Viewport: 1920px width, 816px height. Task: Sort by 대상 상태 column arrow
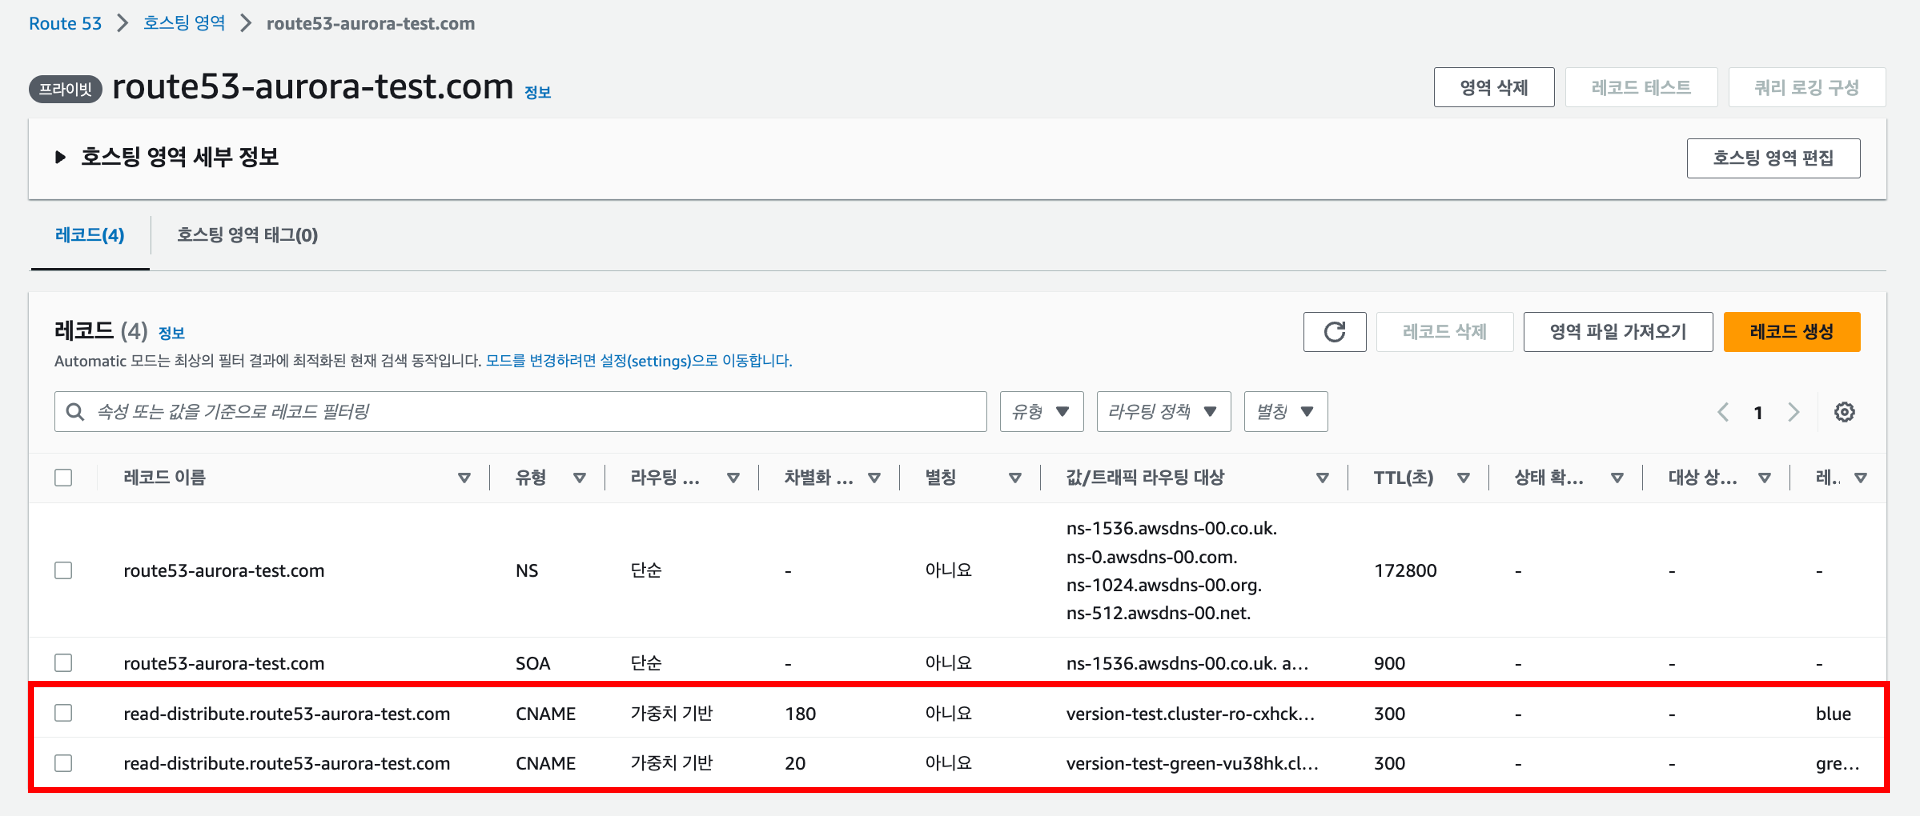click(1764, 478)
